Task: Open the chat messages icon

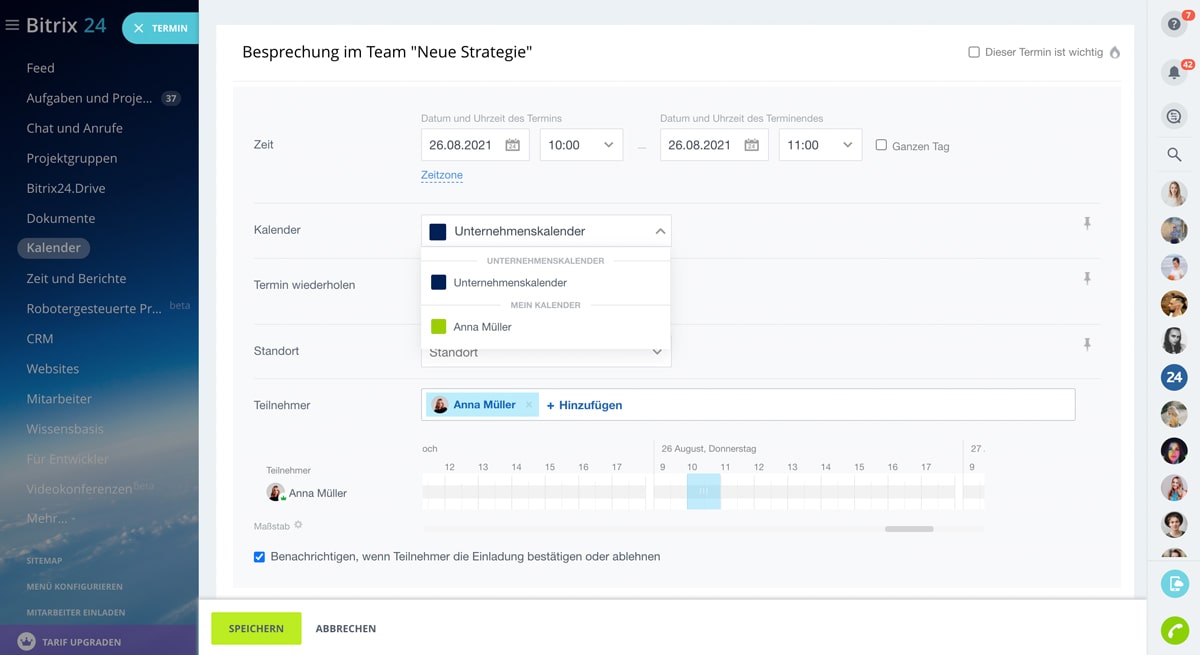Action: tap(1174, 116)
